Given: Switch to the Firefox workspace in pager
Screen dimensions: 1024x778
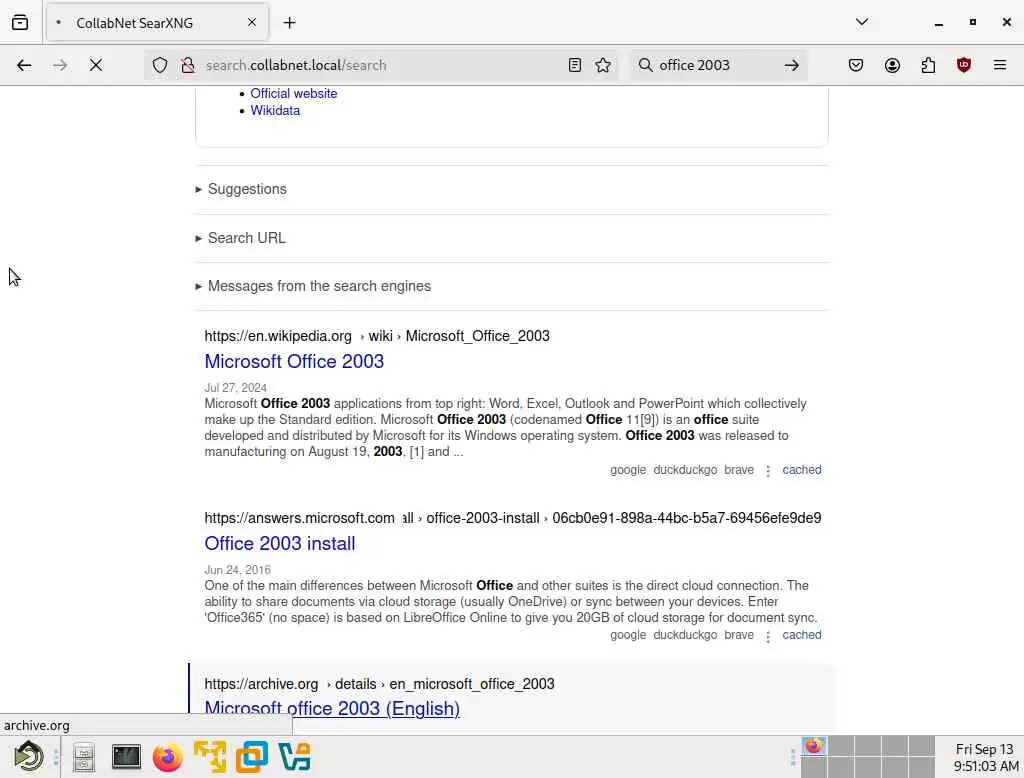Looking at the screenshot, I should (x=814, y=746).
